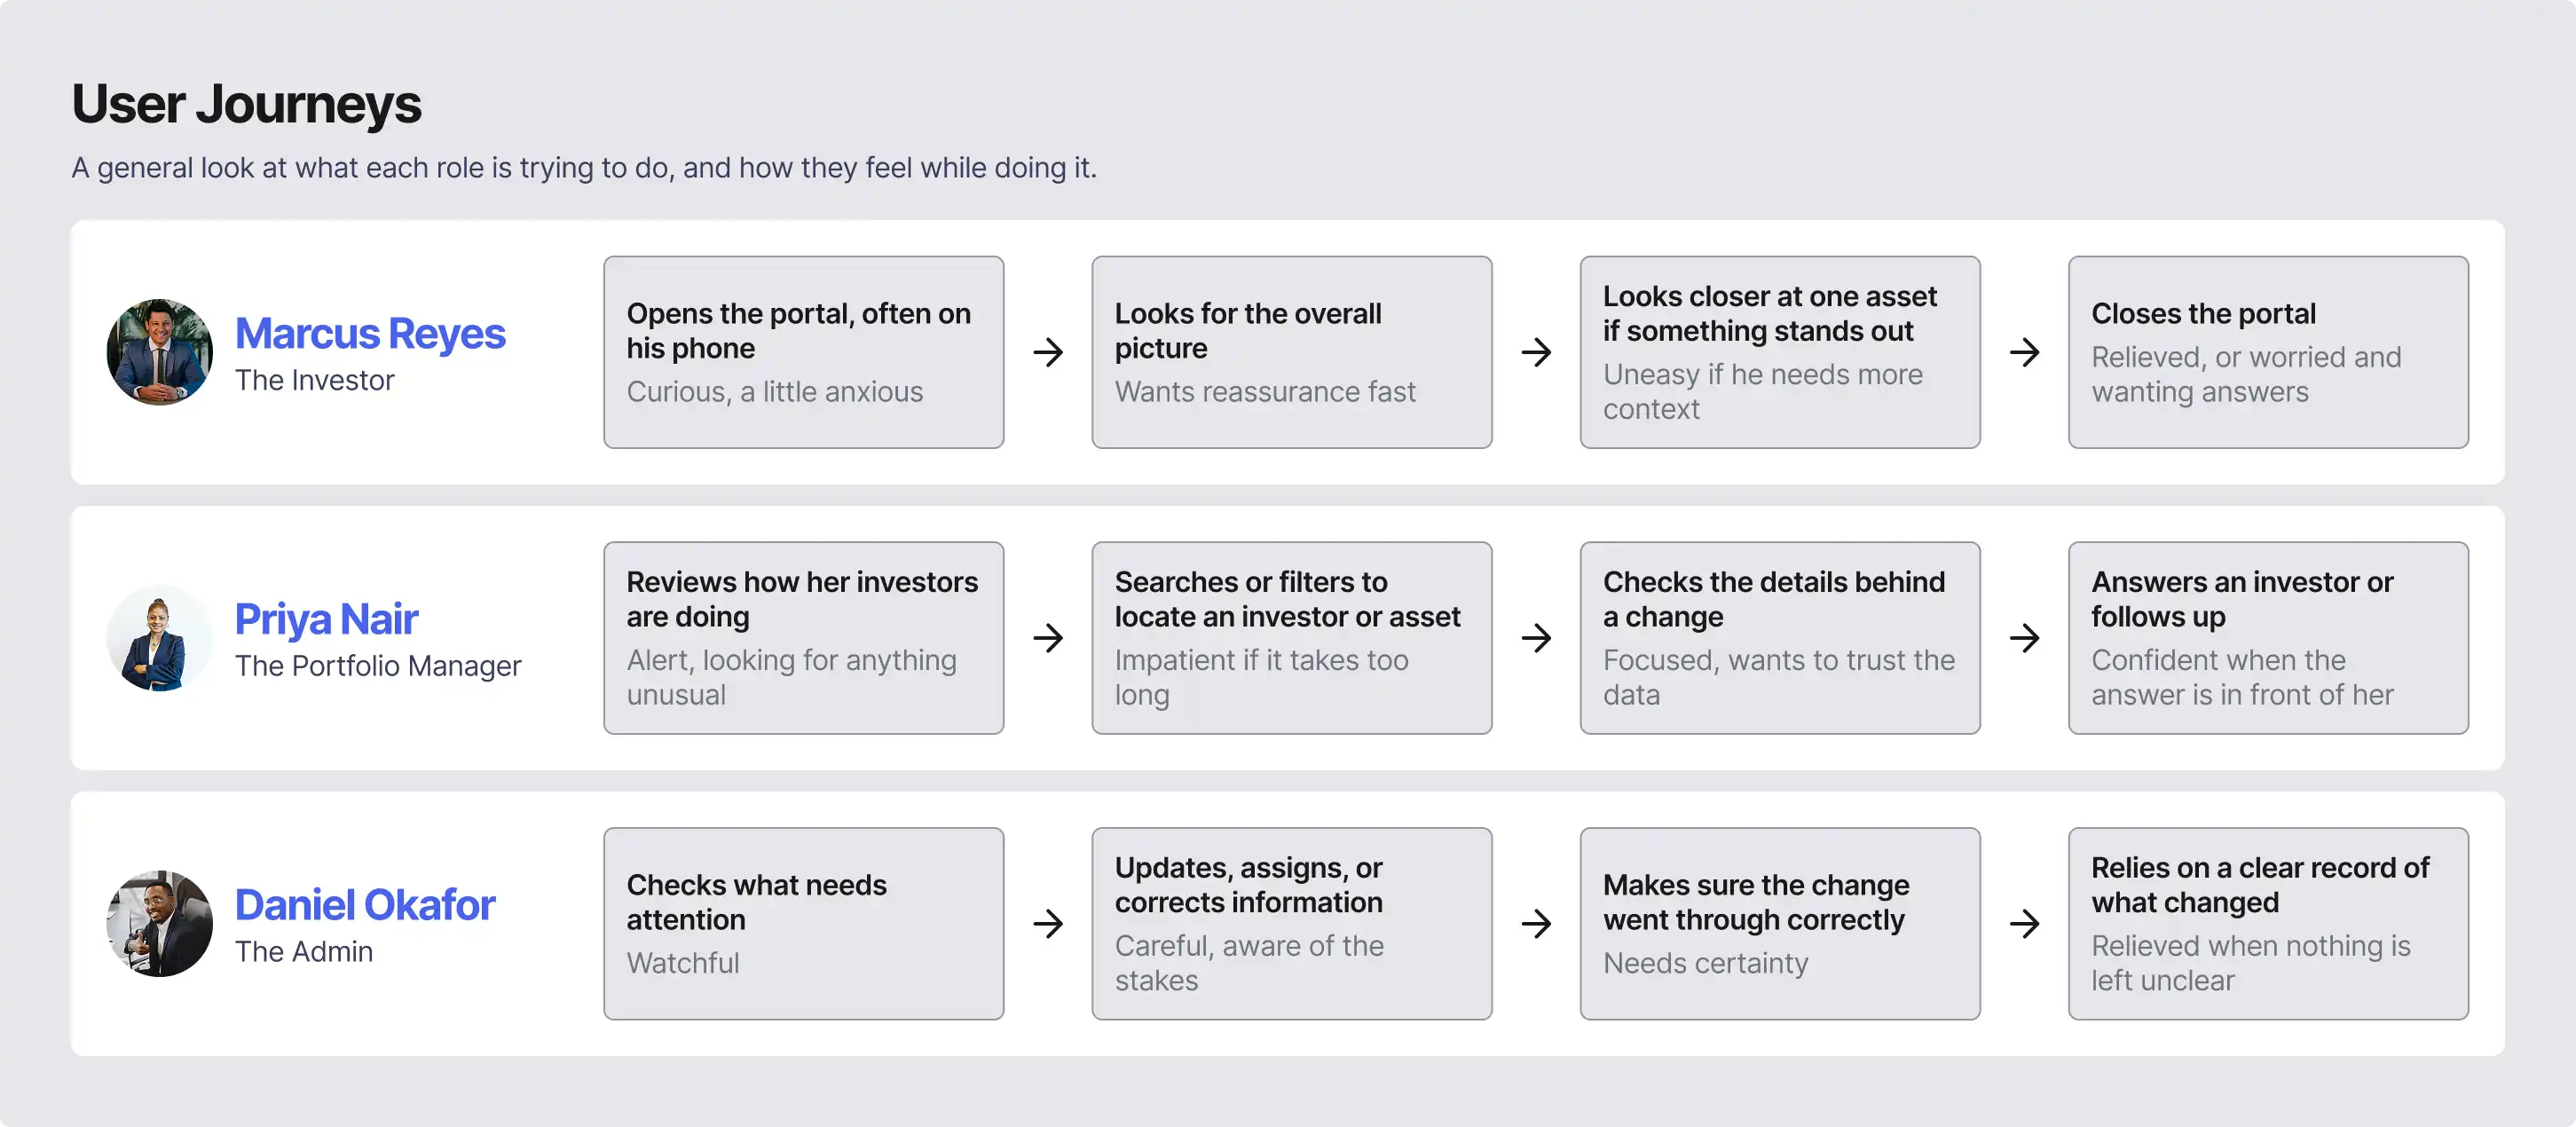The height and width of the screenshot is (1127, 2576).
Task: Click the arrow after 'Checks what needs attention'
Action: point(1048,923)
